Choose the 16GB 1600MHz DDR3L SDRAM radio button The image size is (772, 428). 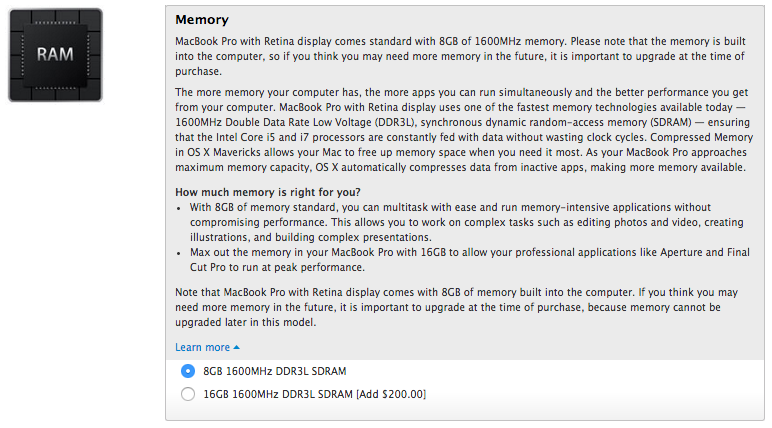pos(188,394)
